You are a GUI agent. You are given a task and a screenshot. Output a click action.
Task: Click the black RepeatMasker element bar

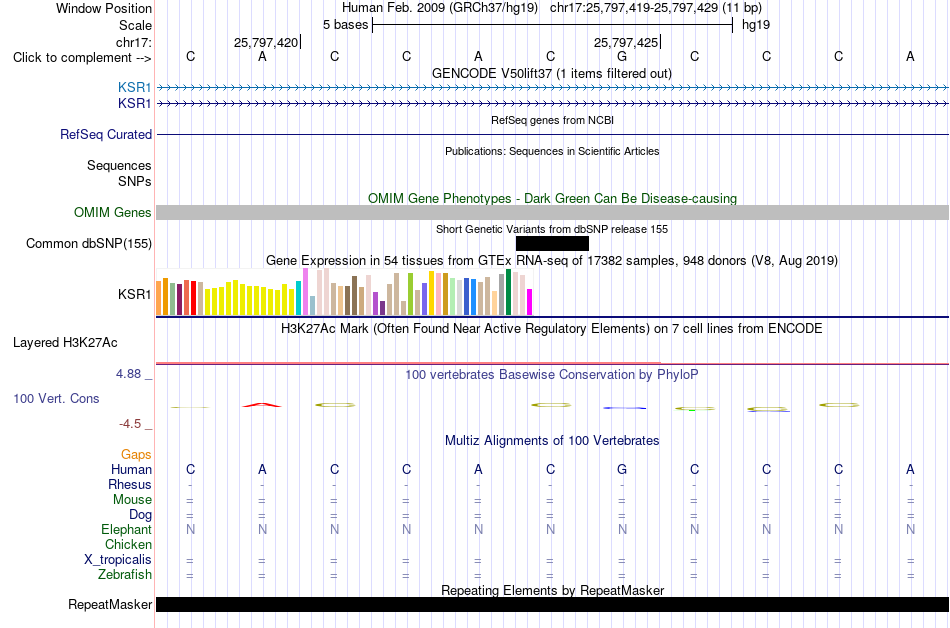(x=552, y=604)
